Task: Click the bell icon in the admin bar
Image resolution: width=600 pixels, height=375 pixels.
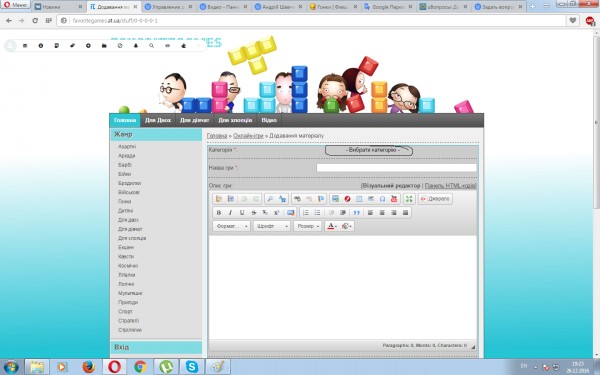Action: [135, 46]
